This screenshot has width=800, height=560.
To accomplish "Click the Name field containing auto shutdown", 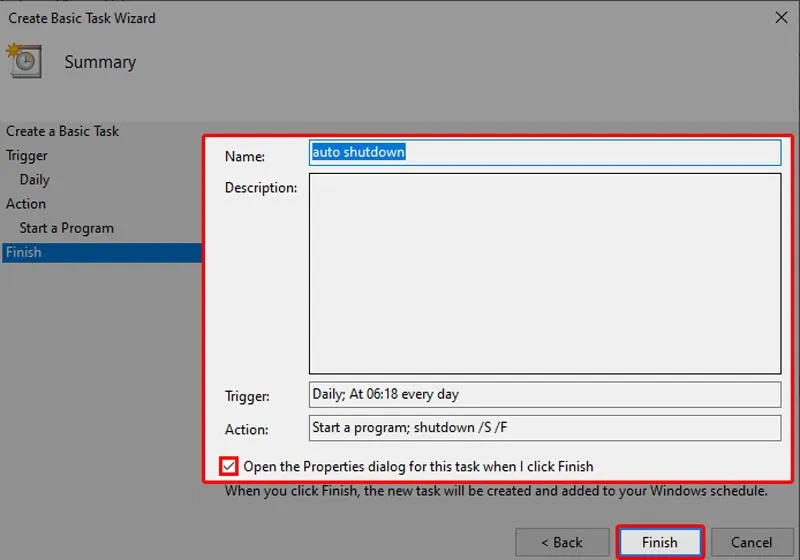I will pos(544,152).
